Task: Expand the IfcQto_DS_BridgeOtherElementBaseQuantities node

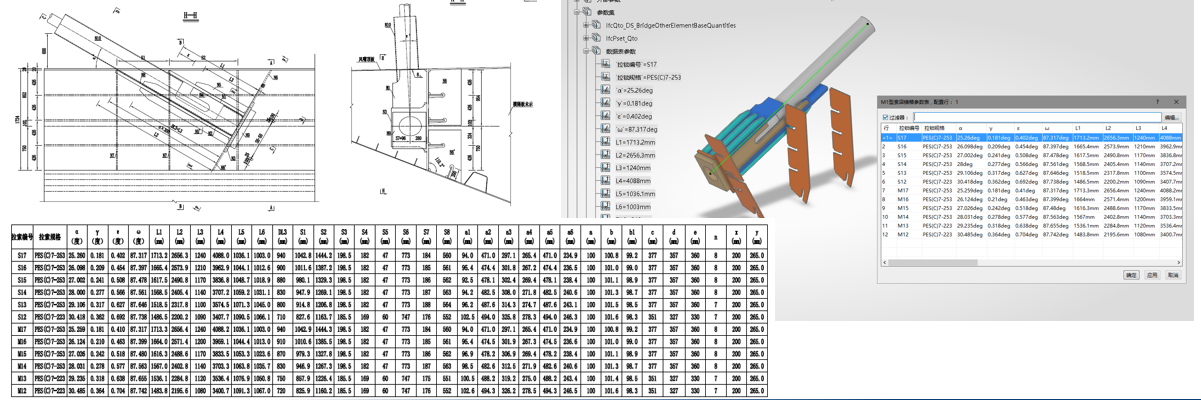Action: tap(586, 25)
